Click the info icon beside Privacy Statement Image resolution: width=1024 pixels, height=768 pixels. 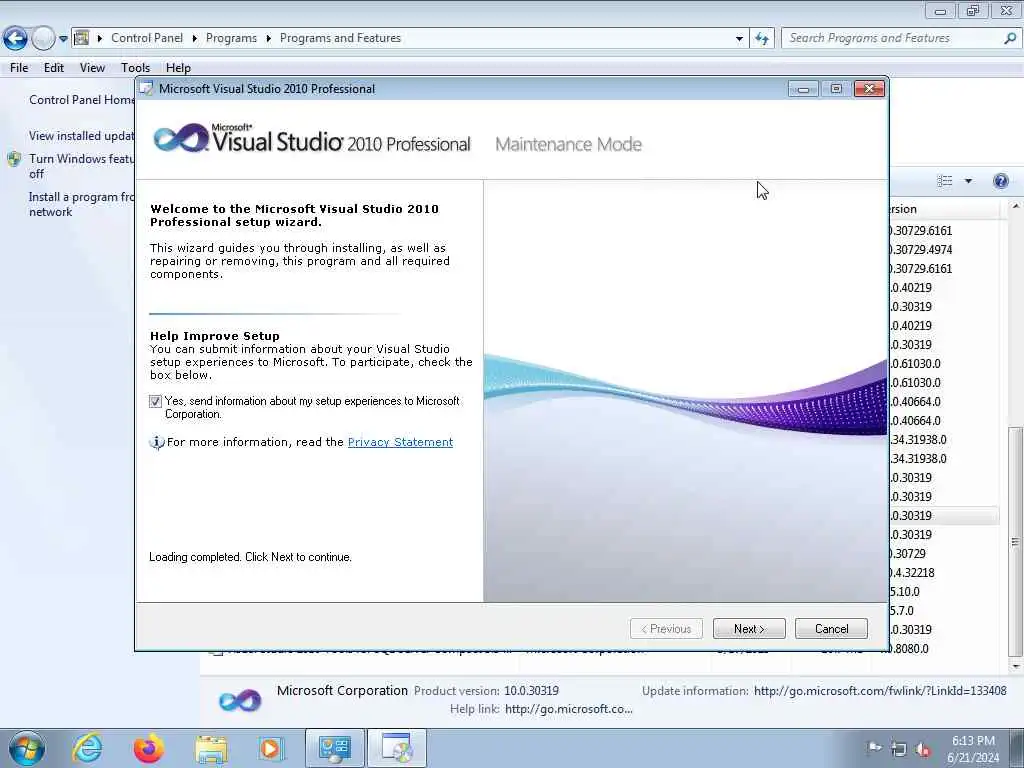click(157, 443)
